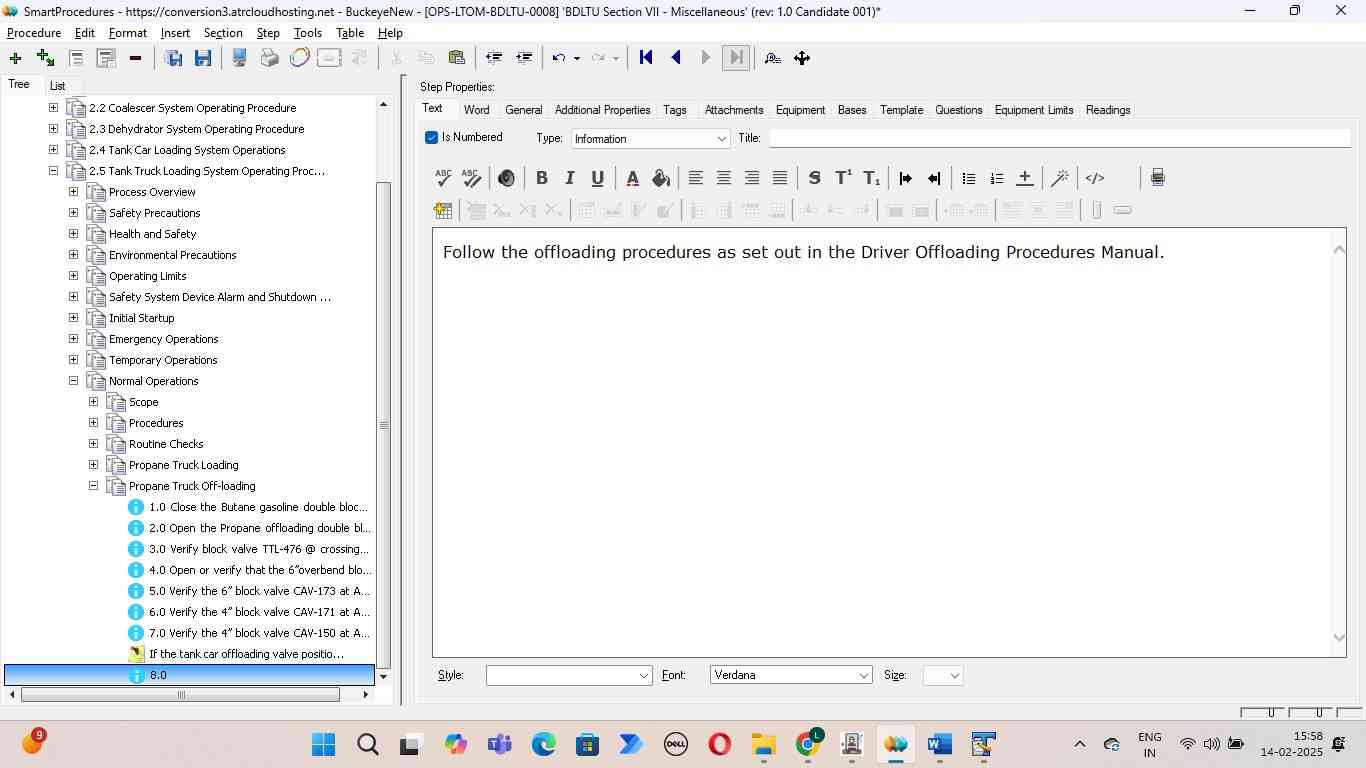Open the Tools menu
This screenshot has width=1366, height=768.
(x=307, y=33)
